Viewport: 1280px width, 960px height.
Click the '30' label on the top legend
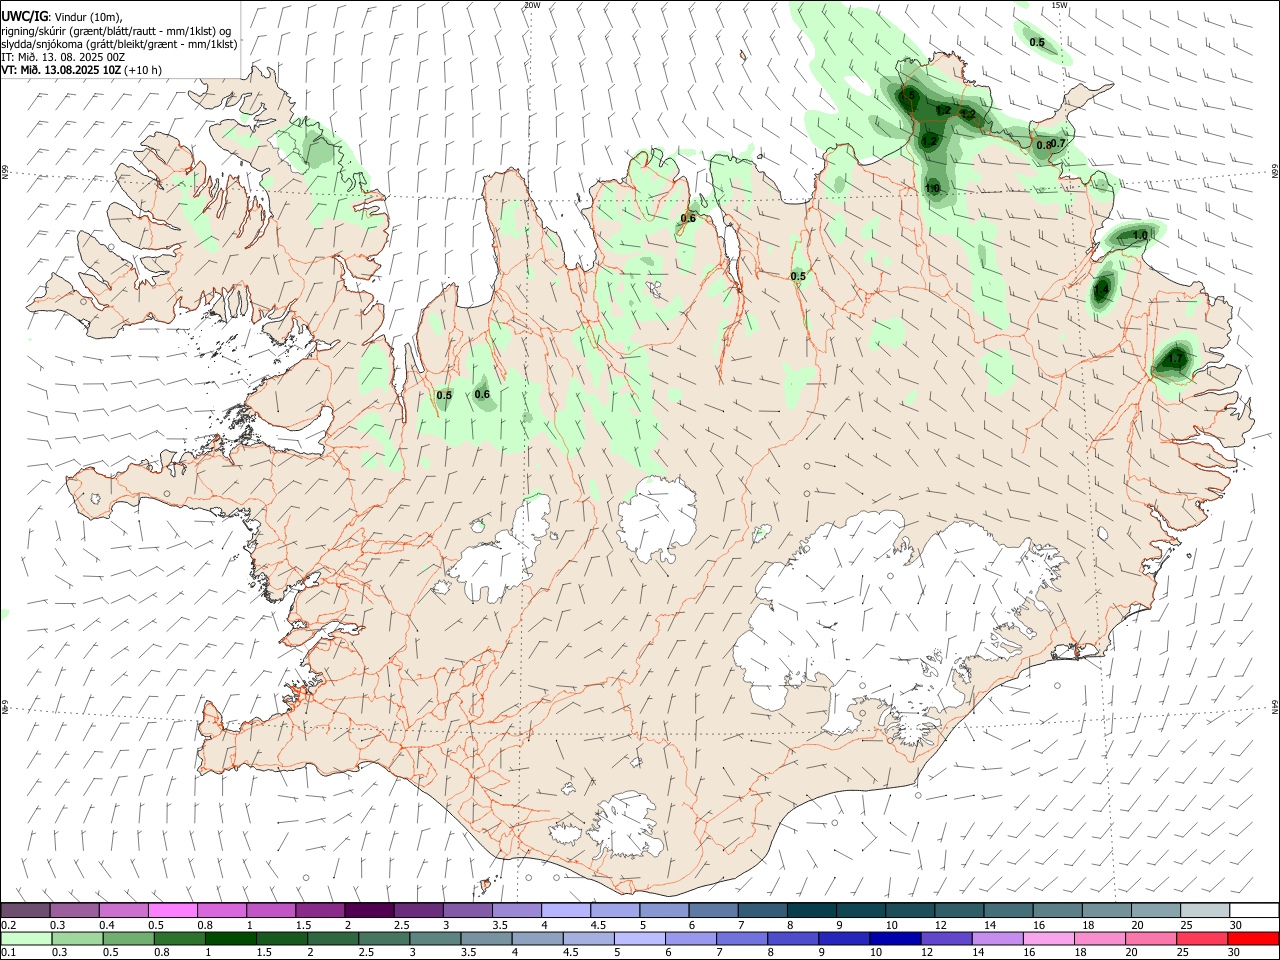point(1236,924)
